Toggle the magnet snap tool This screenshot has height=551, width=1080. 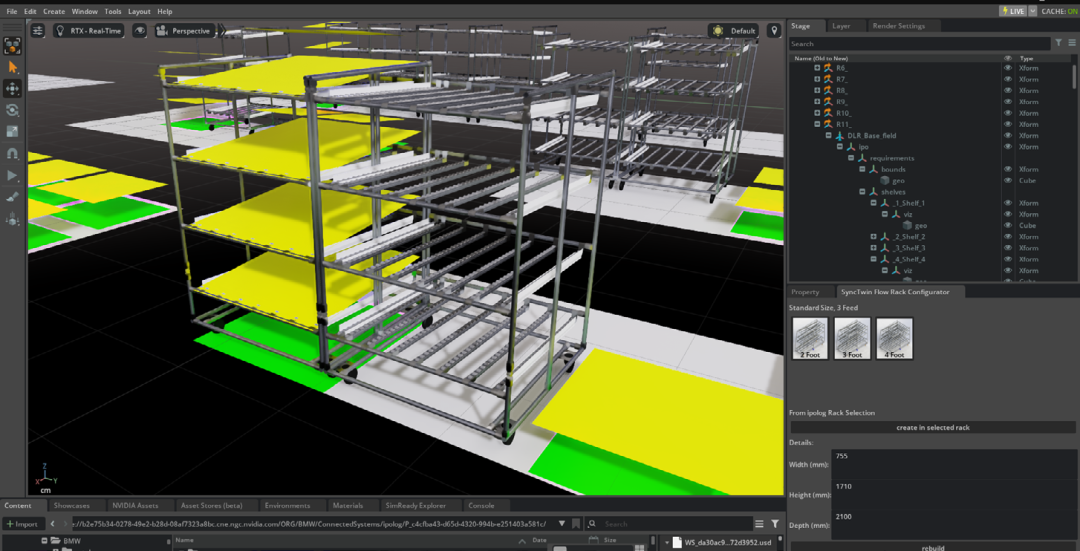click(x=12, y=154)
